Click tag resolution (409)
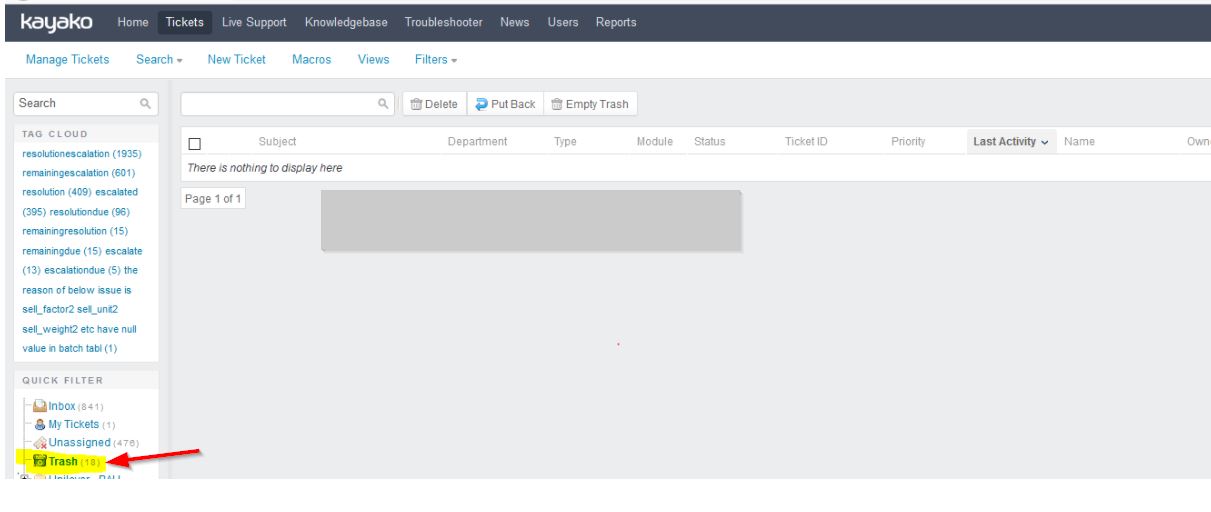 (55, 191)
